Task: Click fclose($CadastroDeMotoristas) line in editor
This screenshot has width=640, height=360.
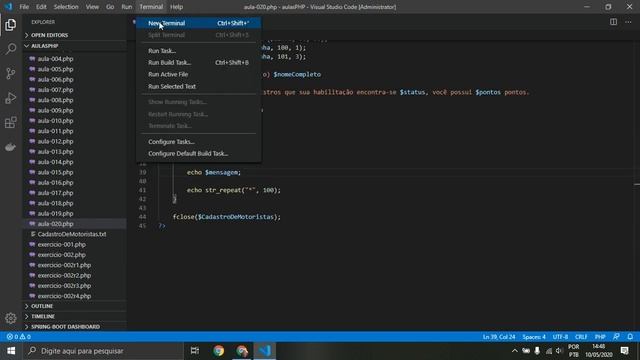Action: pyautogui.click(x=227, y=217)
